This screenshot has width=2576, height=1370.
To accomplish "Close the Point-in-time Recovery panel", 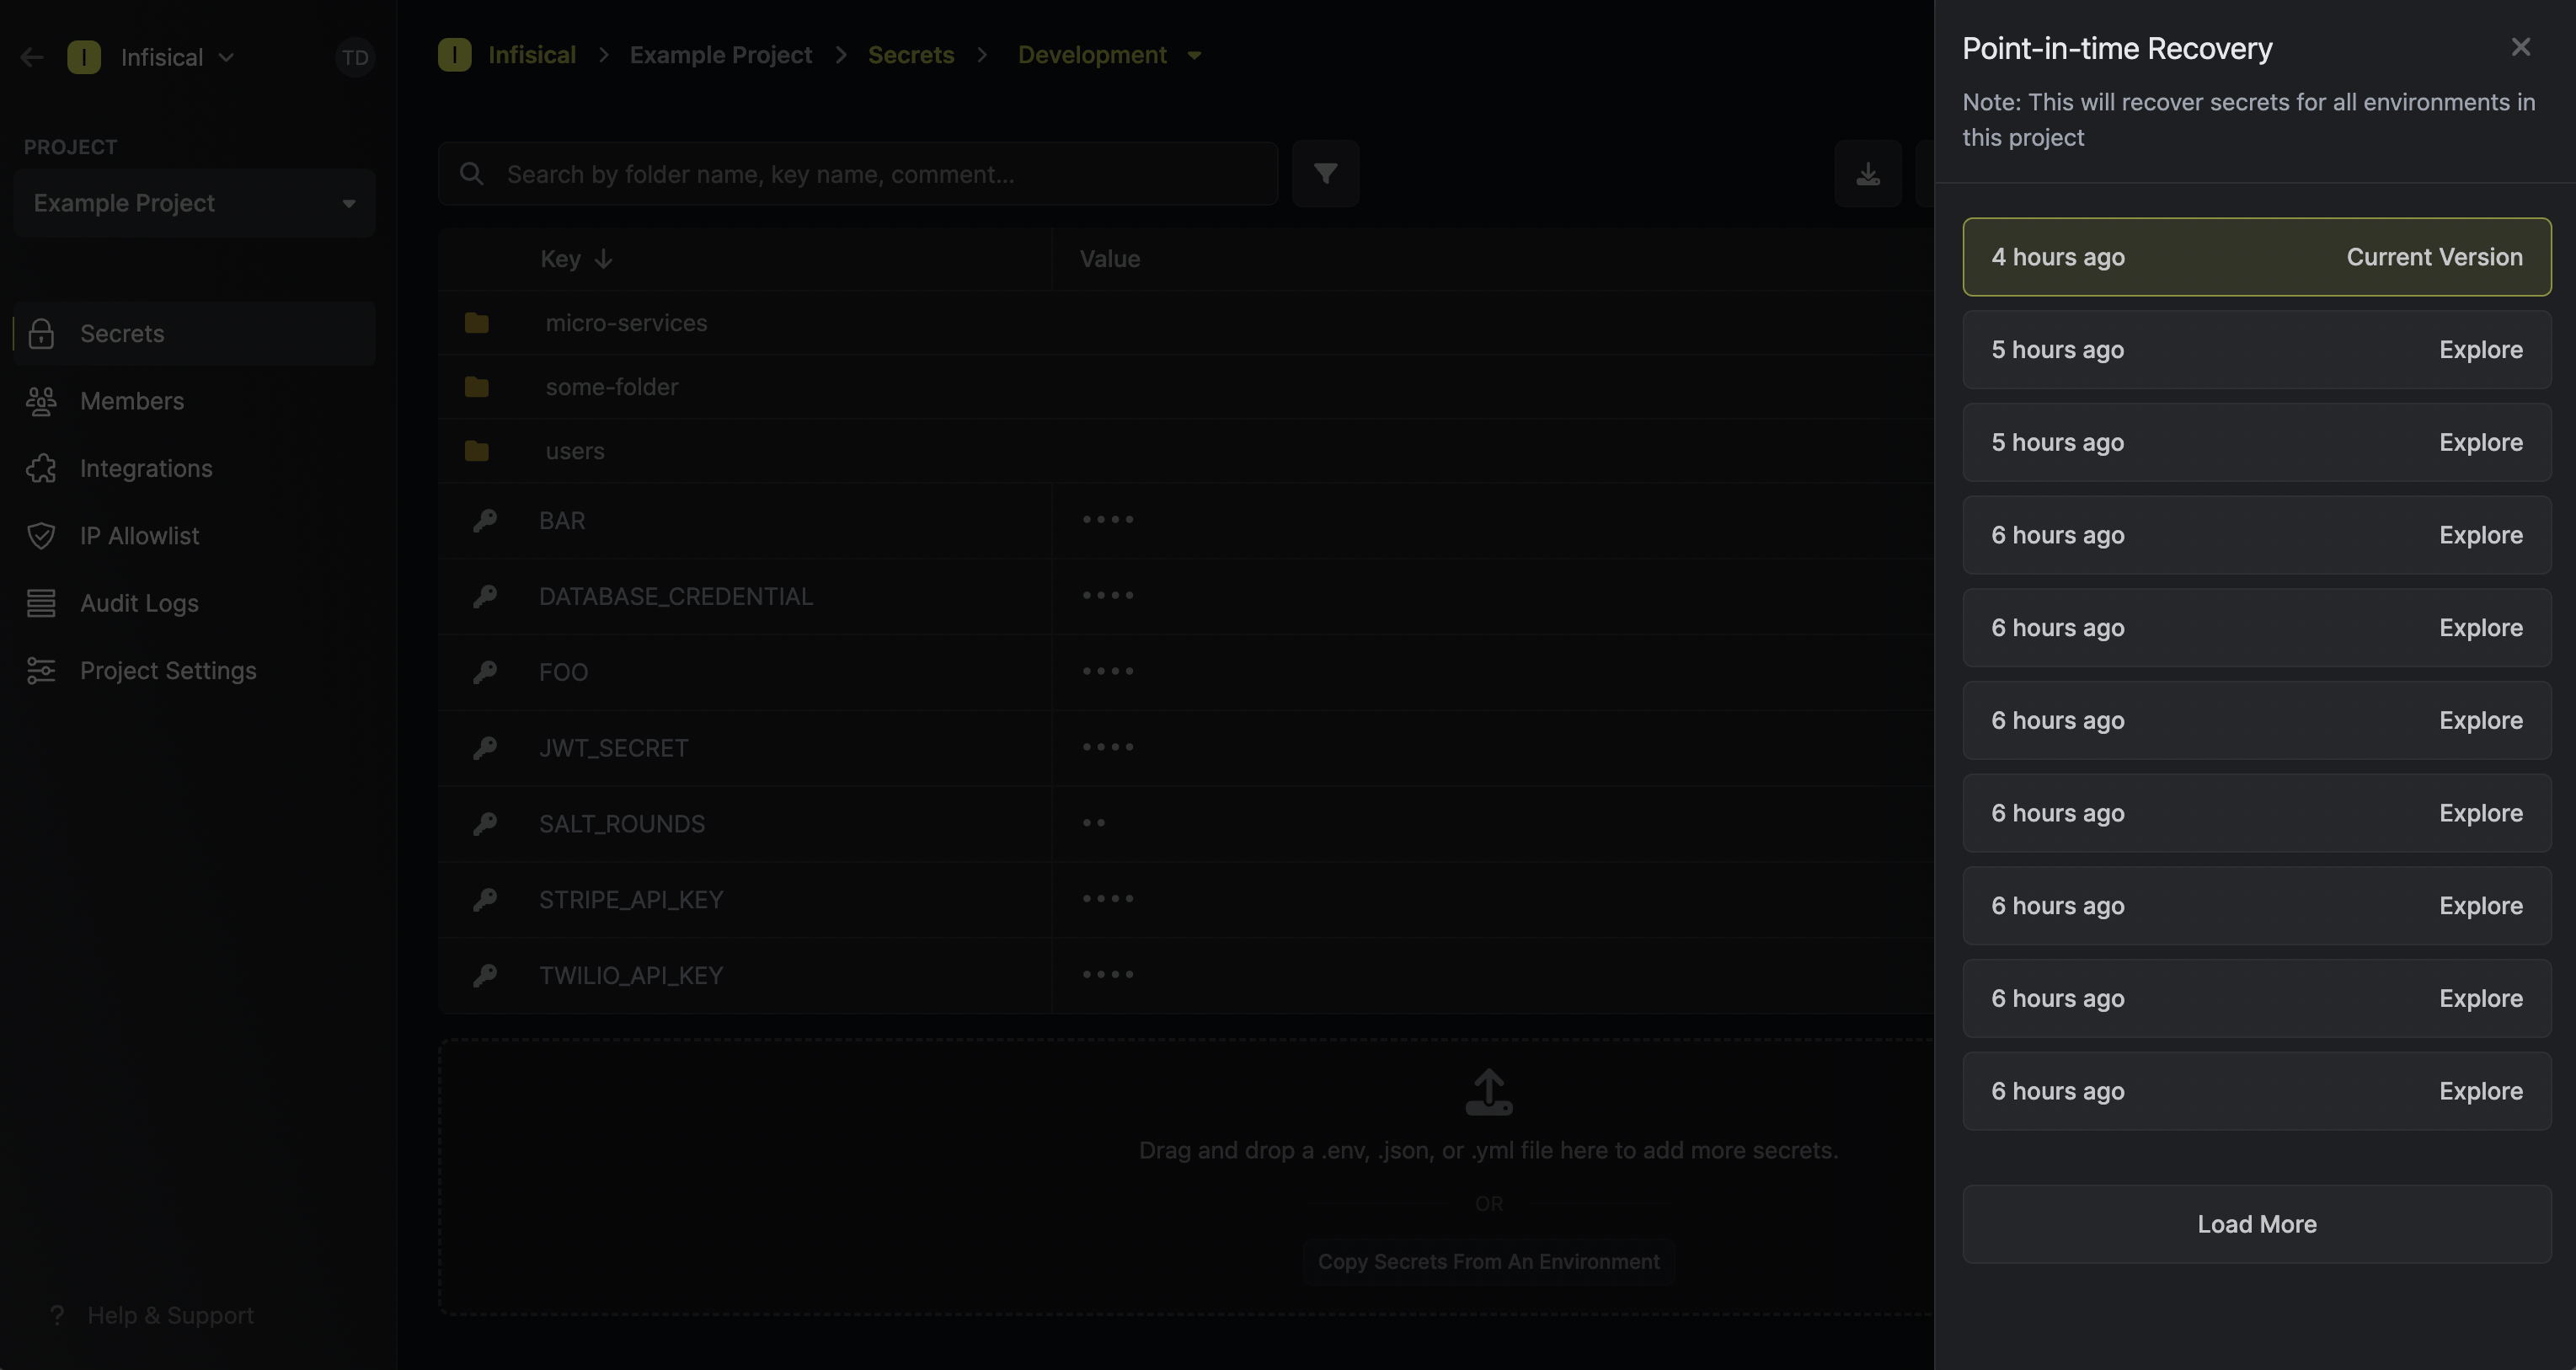I will tap(2520, 47).
